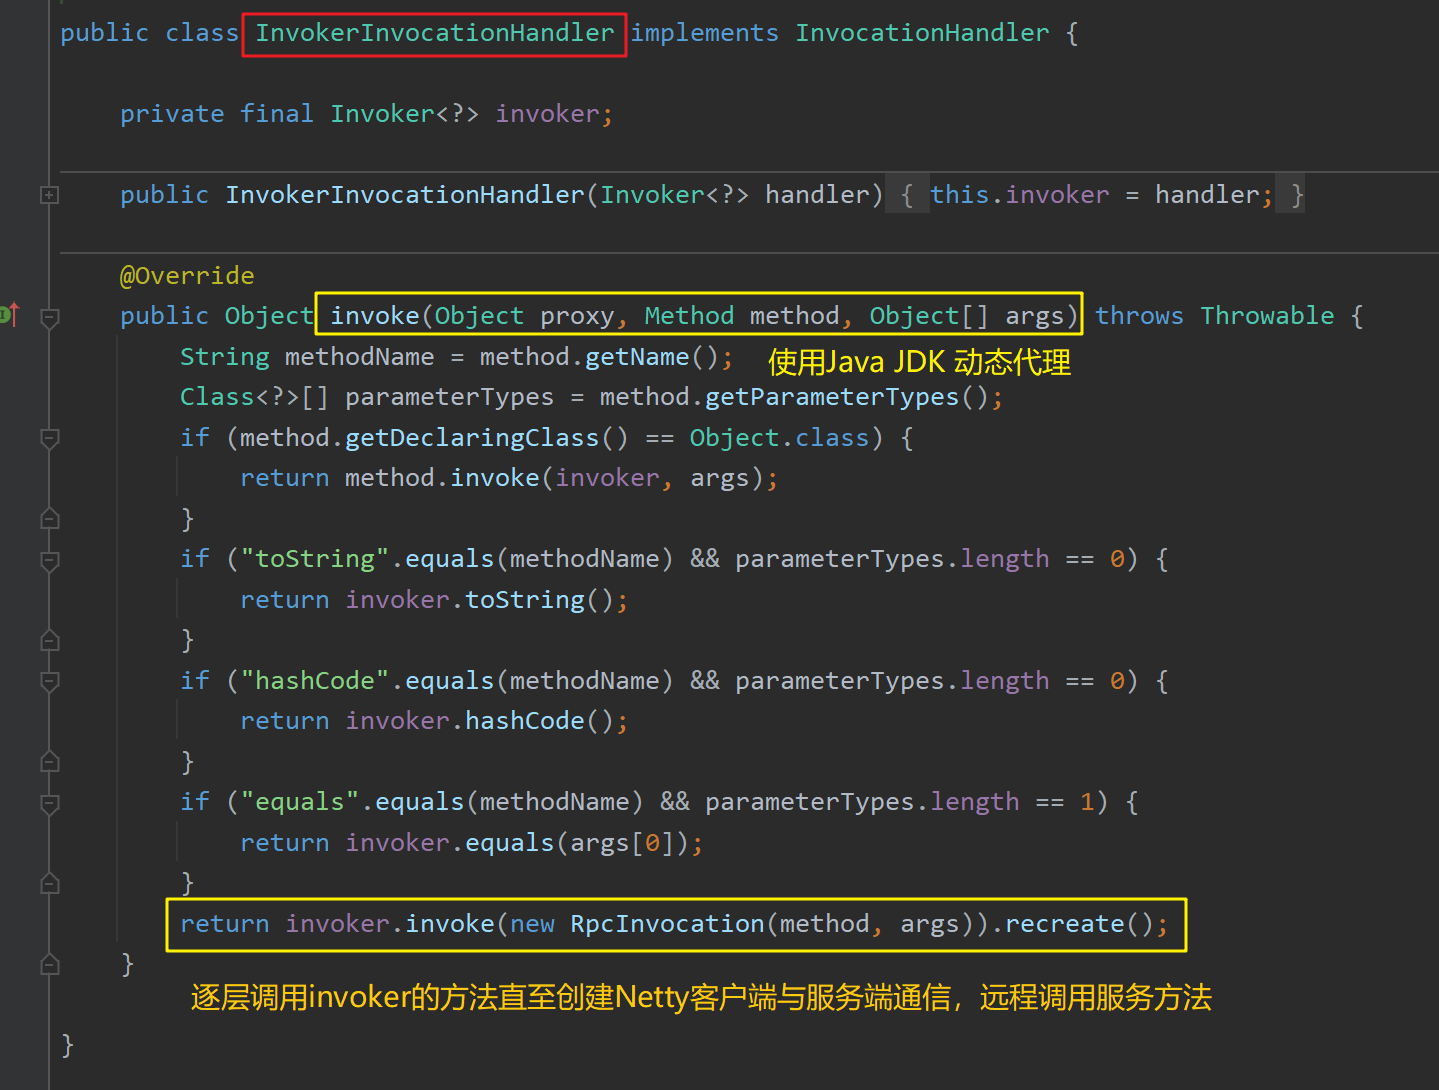Click the invoke method name in its signature
The image size is (1439, 1090).
(x=375, y=316)
